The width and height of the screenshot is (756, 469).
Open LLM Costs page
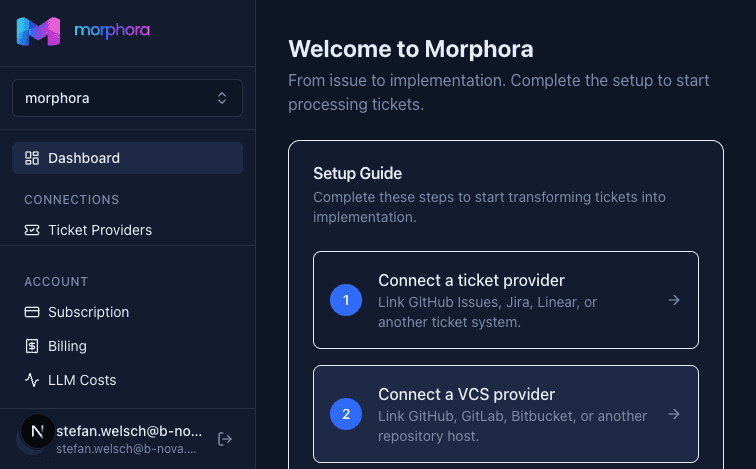[127, 380]
